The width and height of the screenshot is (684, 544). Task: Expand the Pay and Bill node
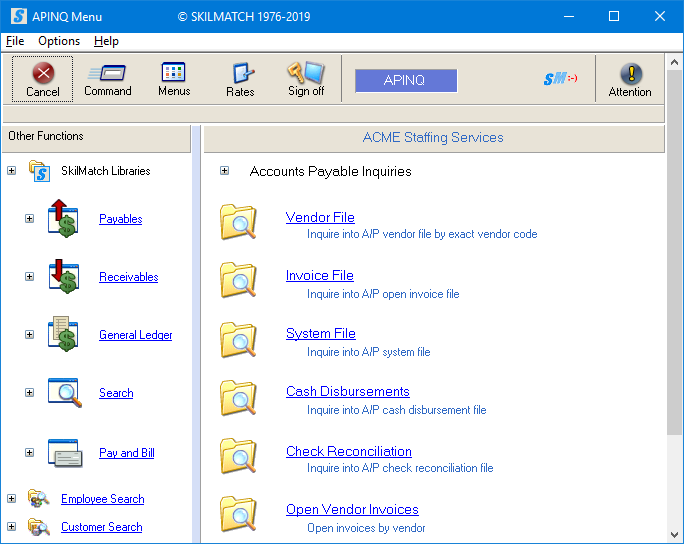(x=29, y=452)
